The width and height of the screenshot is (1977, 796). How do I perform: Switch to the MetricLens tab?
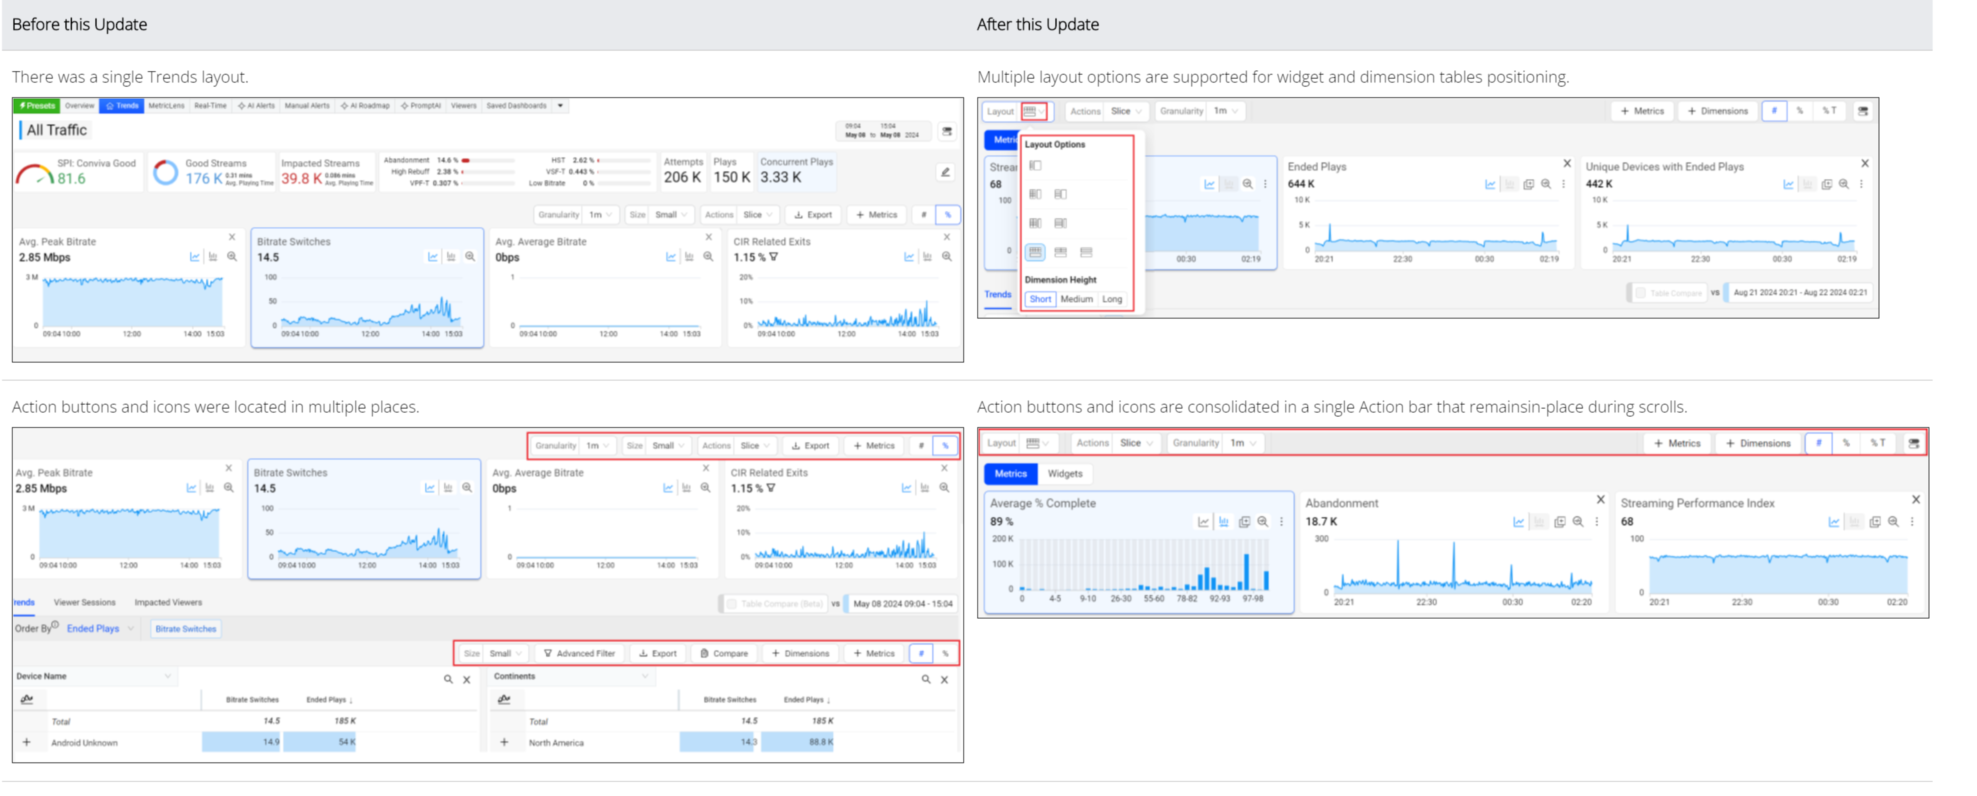pyautogui.click(x=166, y=105)
